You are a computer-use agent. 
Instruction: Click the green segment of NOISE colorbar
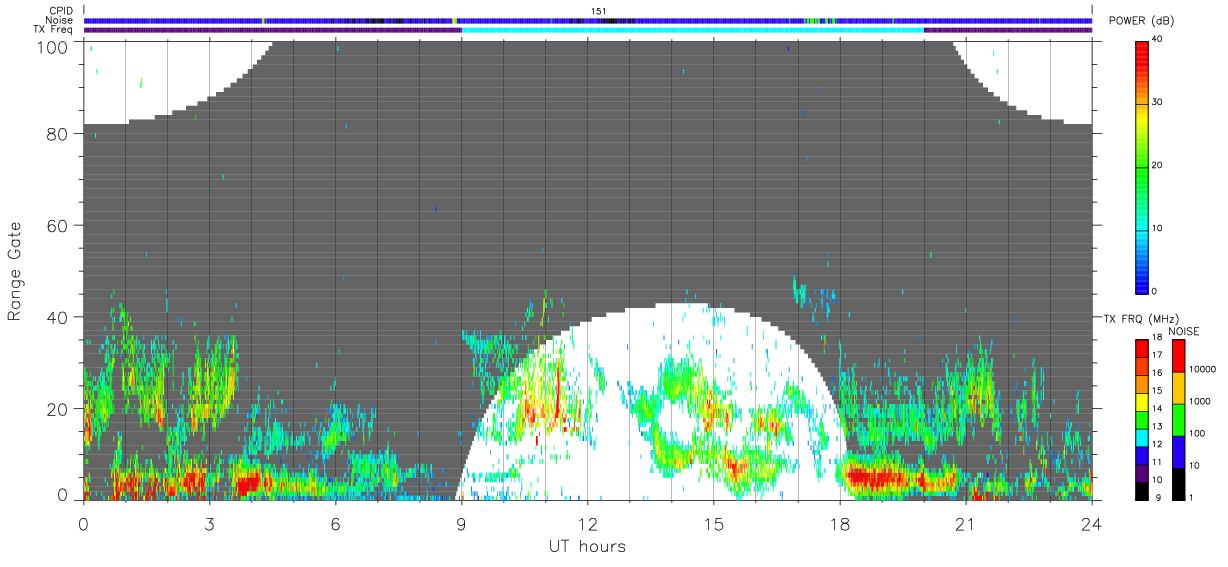point(1178,420)
